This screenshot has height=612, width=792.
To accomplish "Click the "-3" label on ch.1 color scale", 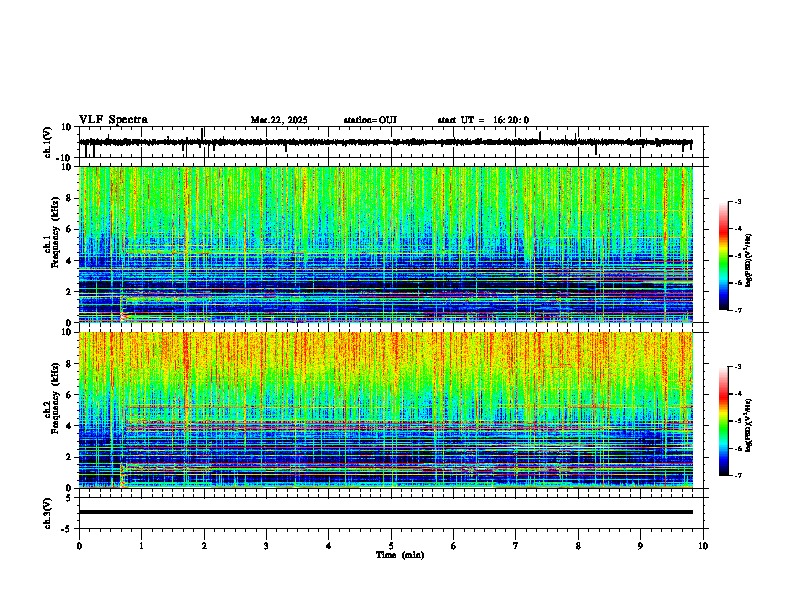I will (737, 201).
